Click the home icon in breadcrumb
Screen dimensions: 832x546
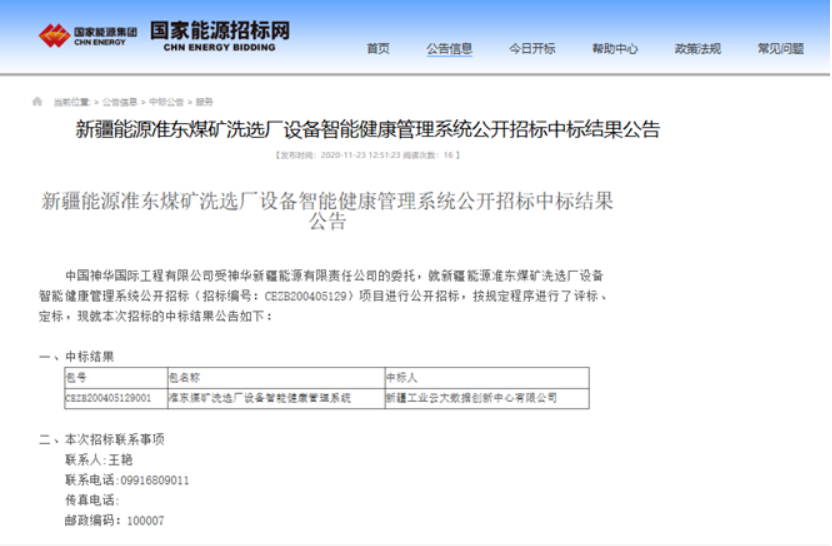pos(38,101)
